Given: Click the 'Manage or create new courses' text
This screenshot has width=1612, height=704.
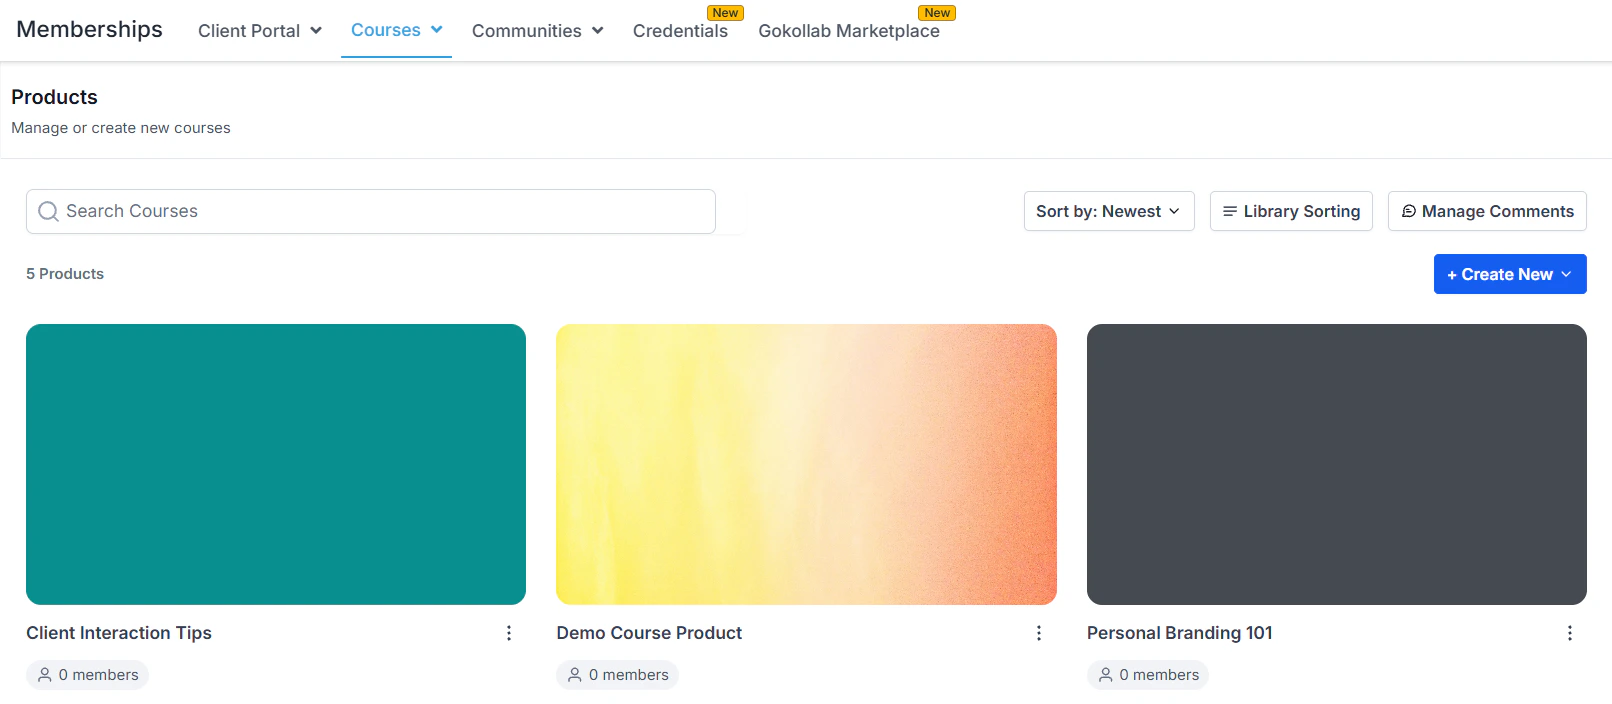Looking at the screenshot, I should pos(121,128).
